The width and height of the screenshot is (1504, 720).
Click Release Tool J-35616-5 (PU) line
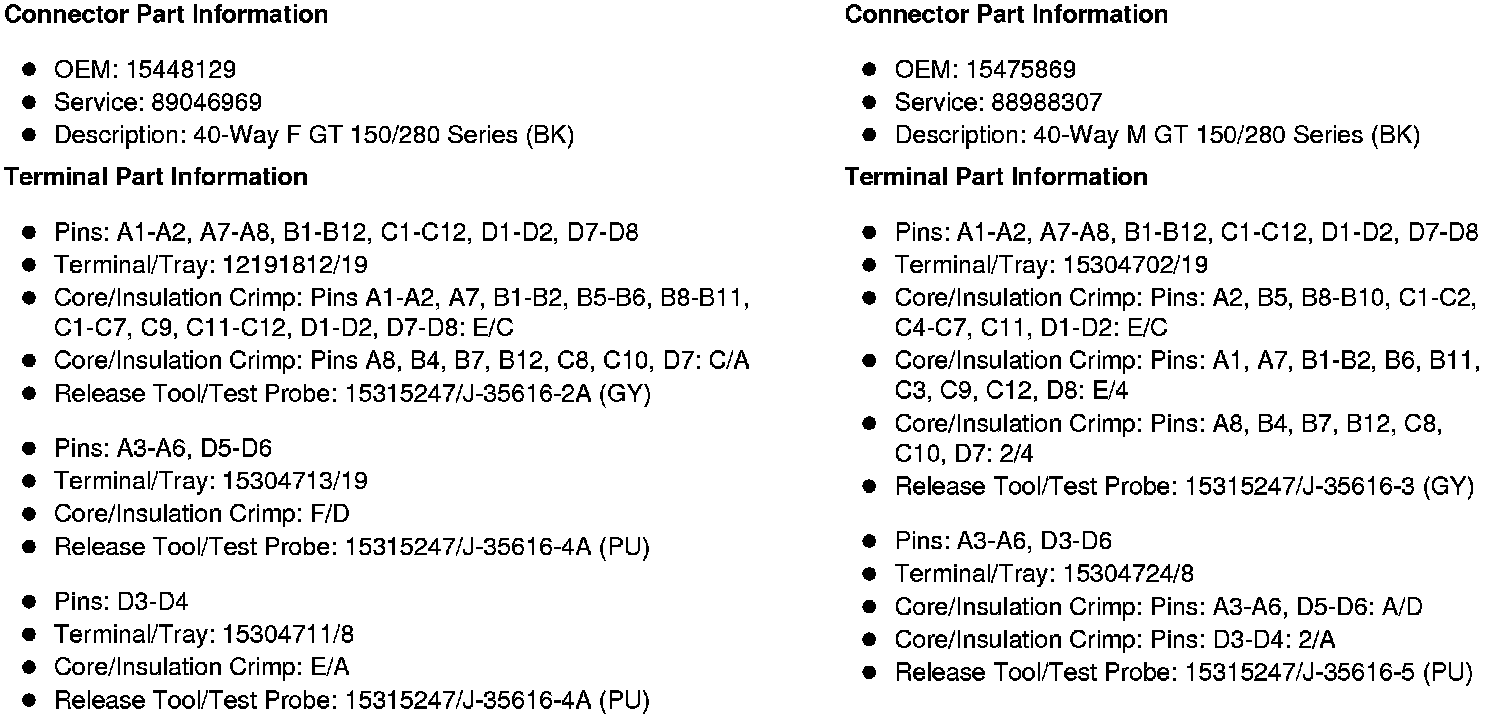pyautogui.click(x=1183, y=673)
